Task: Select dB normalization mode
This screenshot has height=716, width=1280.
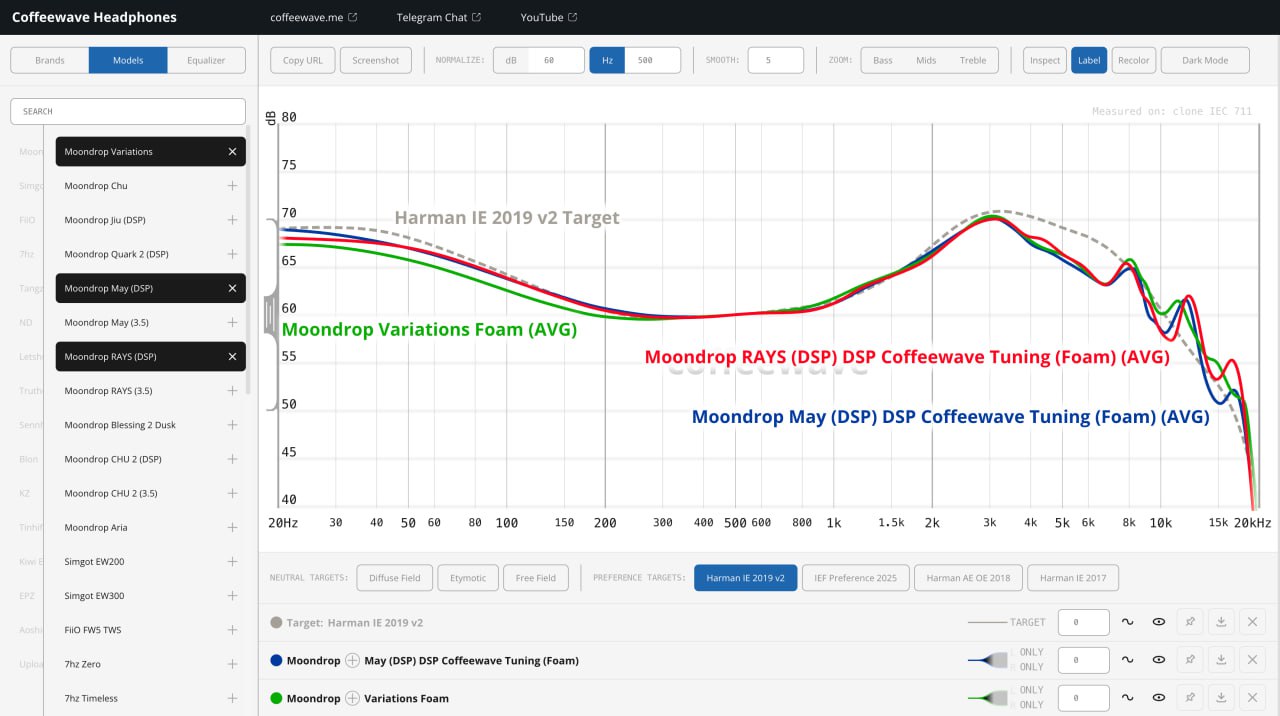Action: pos(511,60)
